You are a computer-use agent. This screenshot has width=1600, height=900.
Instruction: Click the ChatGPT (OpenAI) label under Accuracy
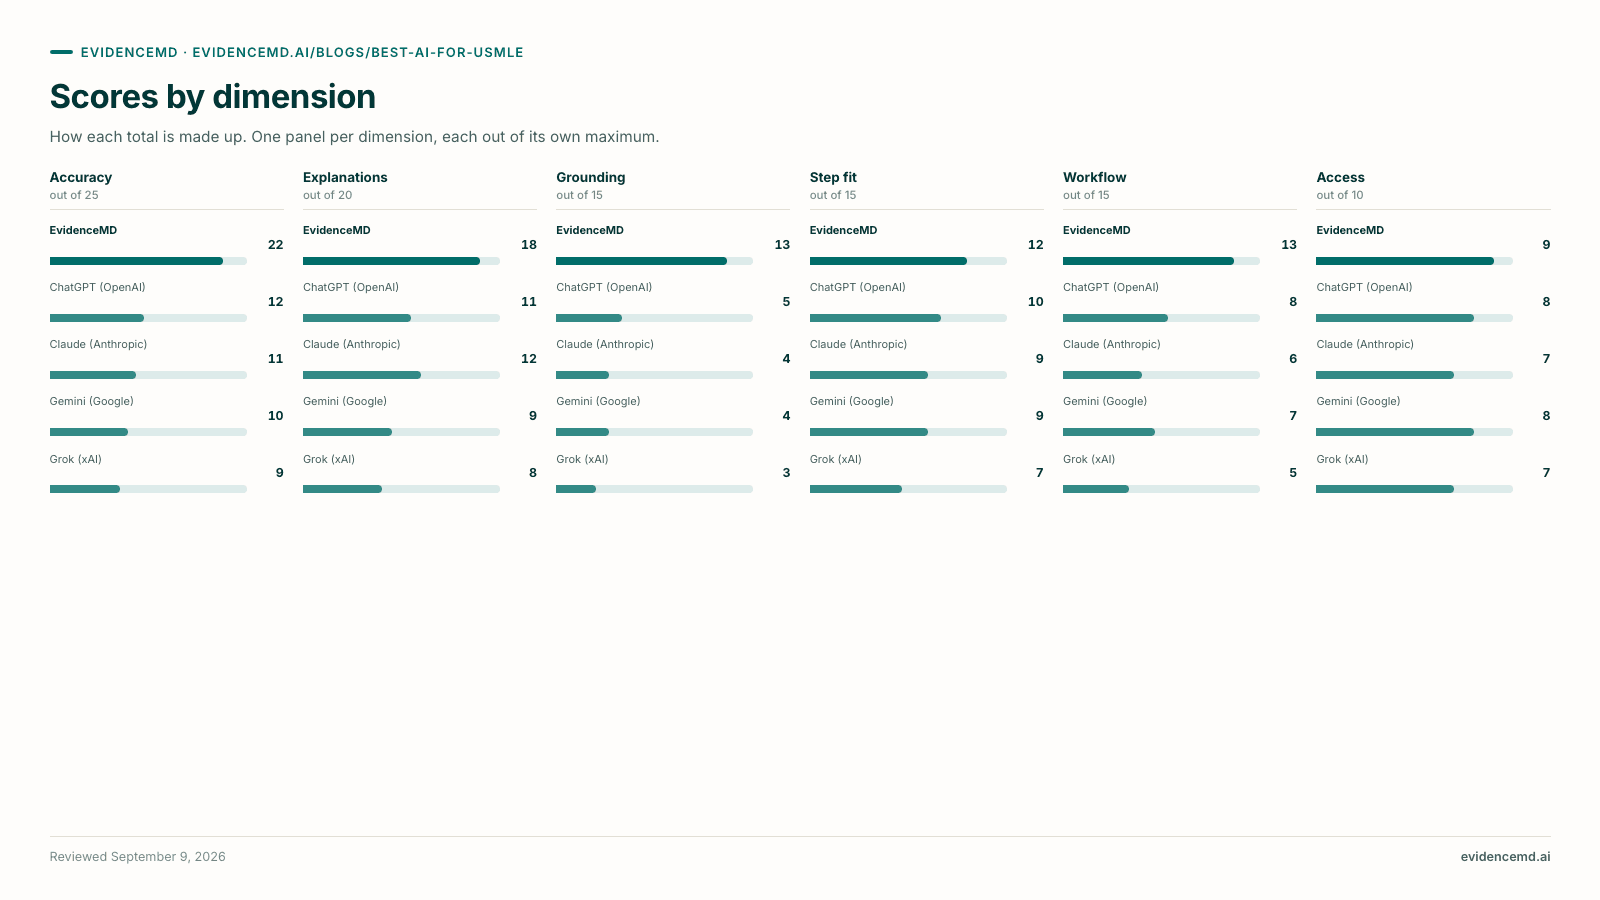point(98,288)
